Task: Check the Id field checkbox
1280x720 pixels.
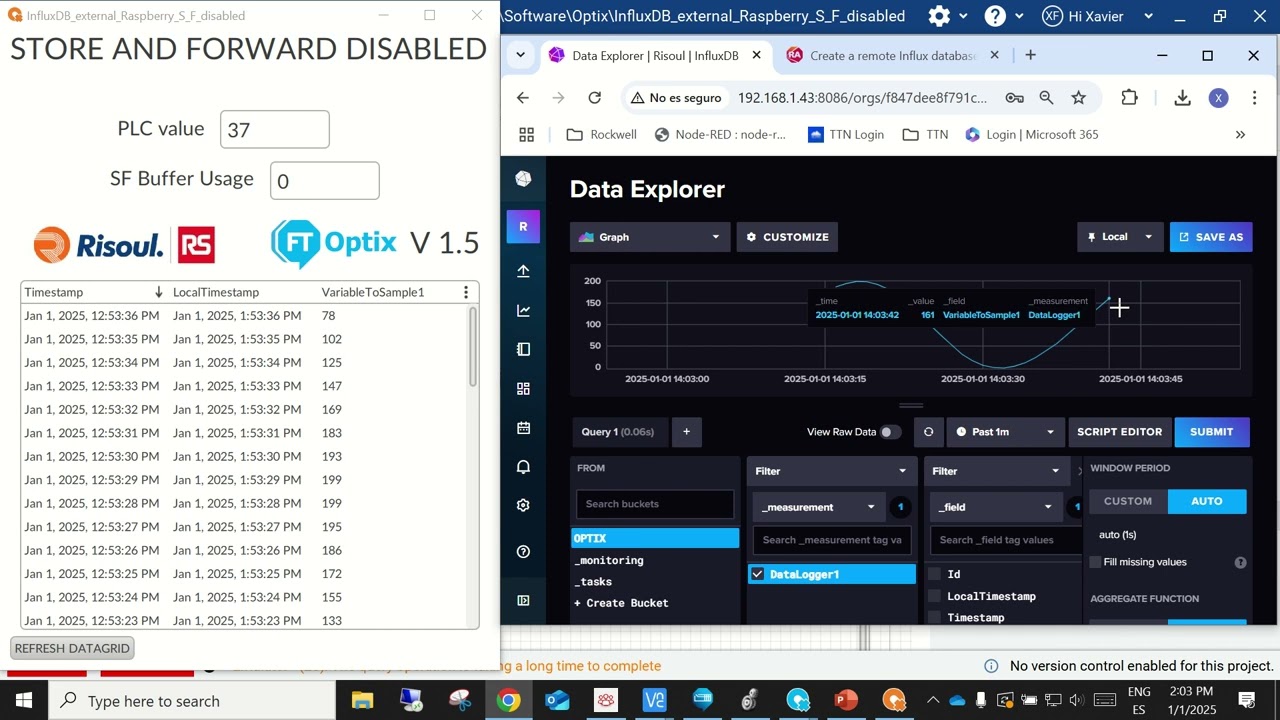Action: [x=934, y=574]
